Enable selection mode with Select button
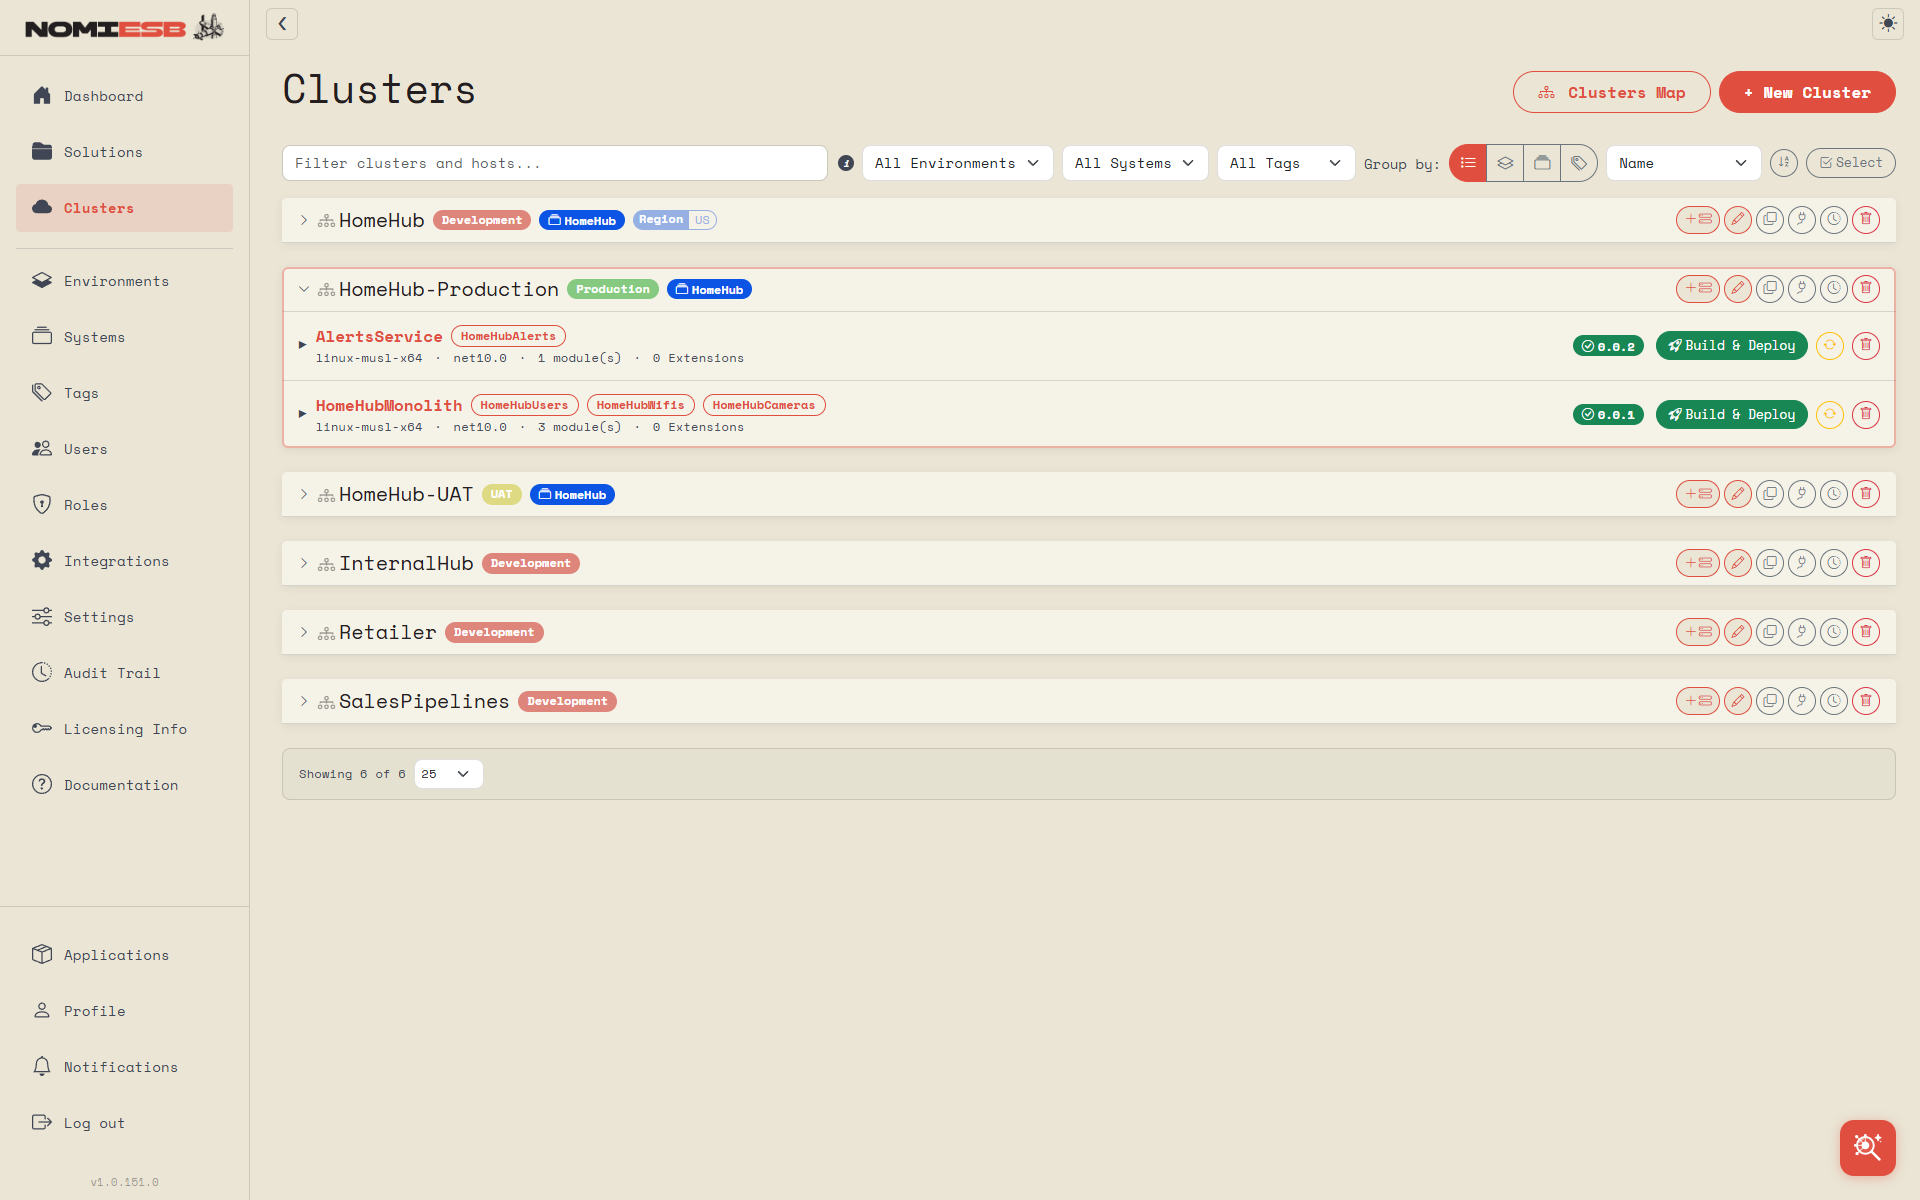The image size is (1920, 1200). tap(1850, 163)
